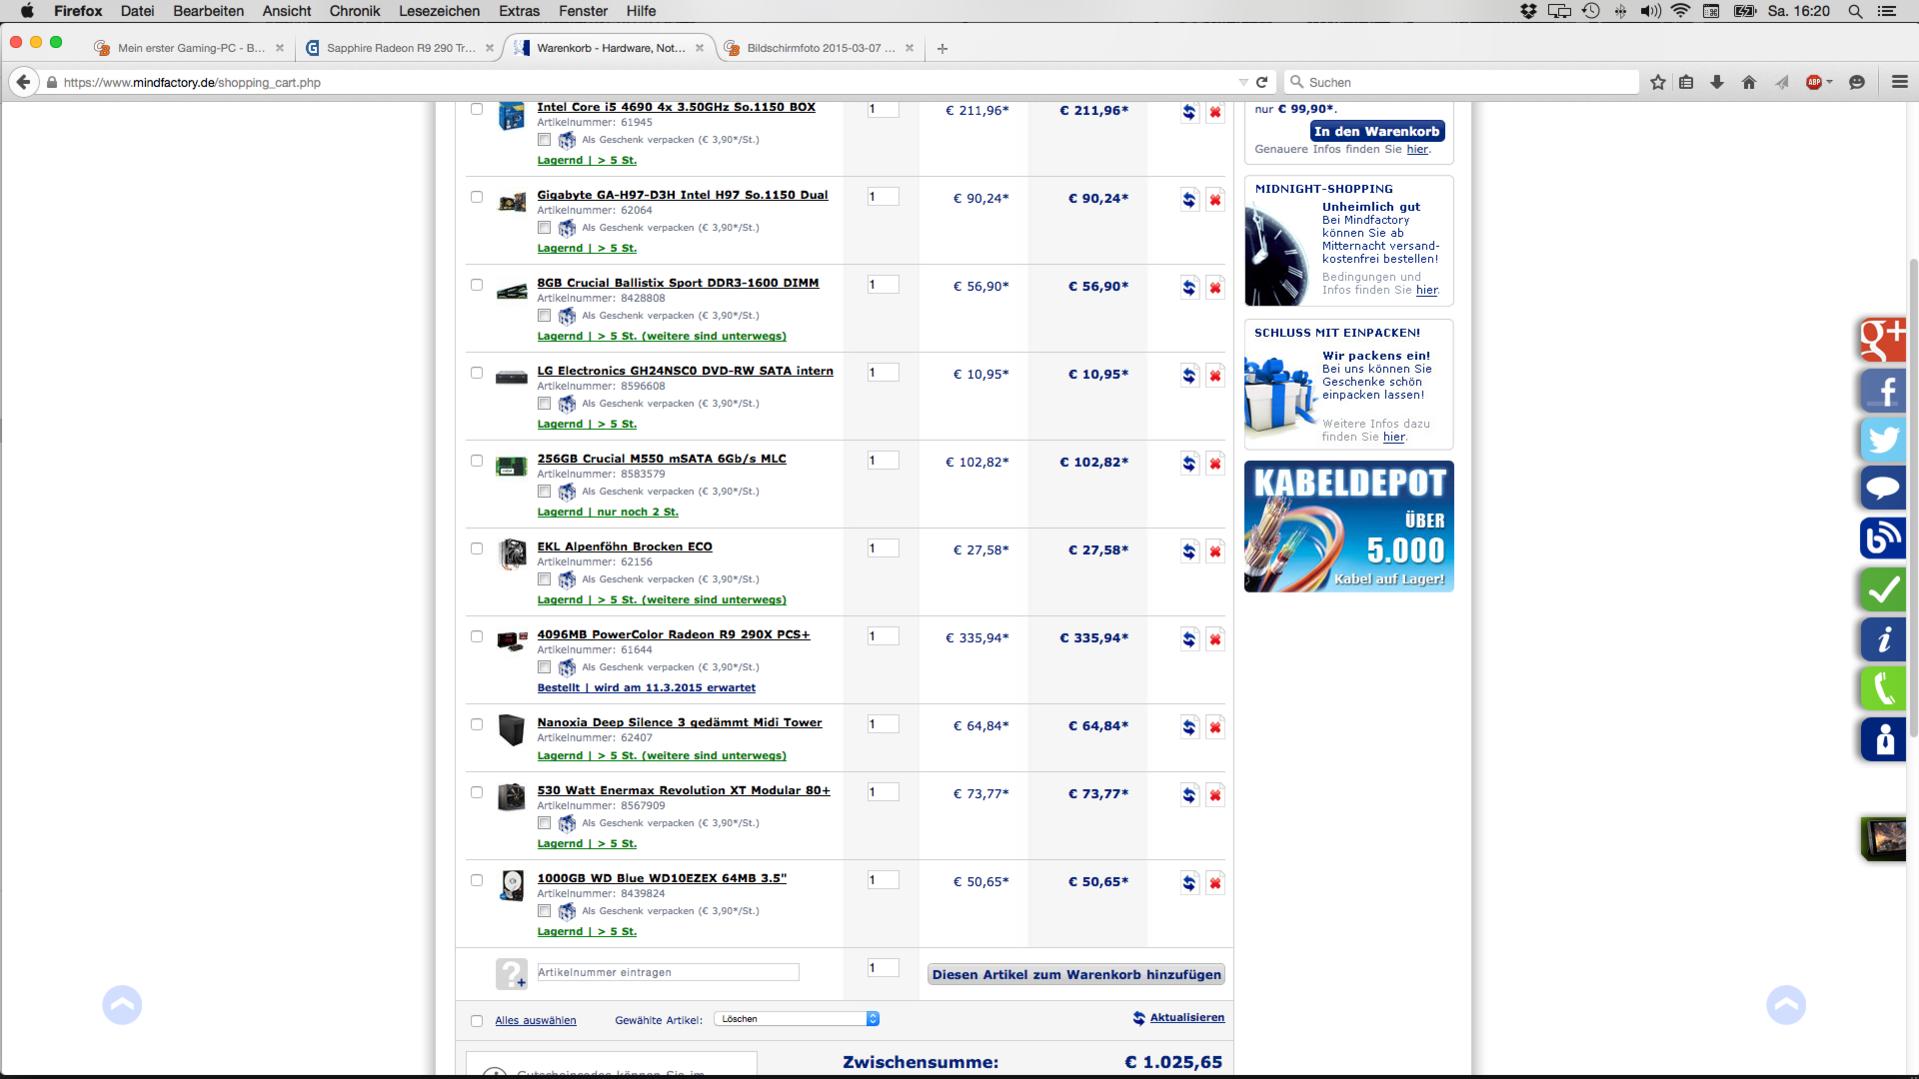
Task: Open the Firefox hamburger menu
Action: (x=1900, y=82)
